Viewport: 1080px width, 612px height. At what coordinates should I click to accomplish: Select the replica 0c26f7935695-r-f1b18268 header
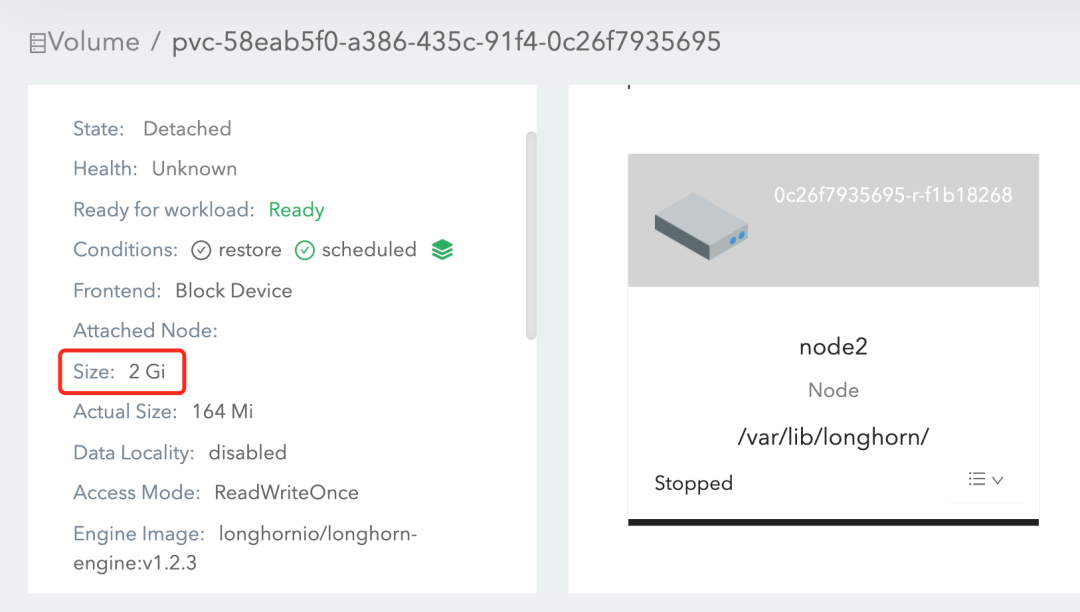point(894,195)
